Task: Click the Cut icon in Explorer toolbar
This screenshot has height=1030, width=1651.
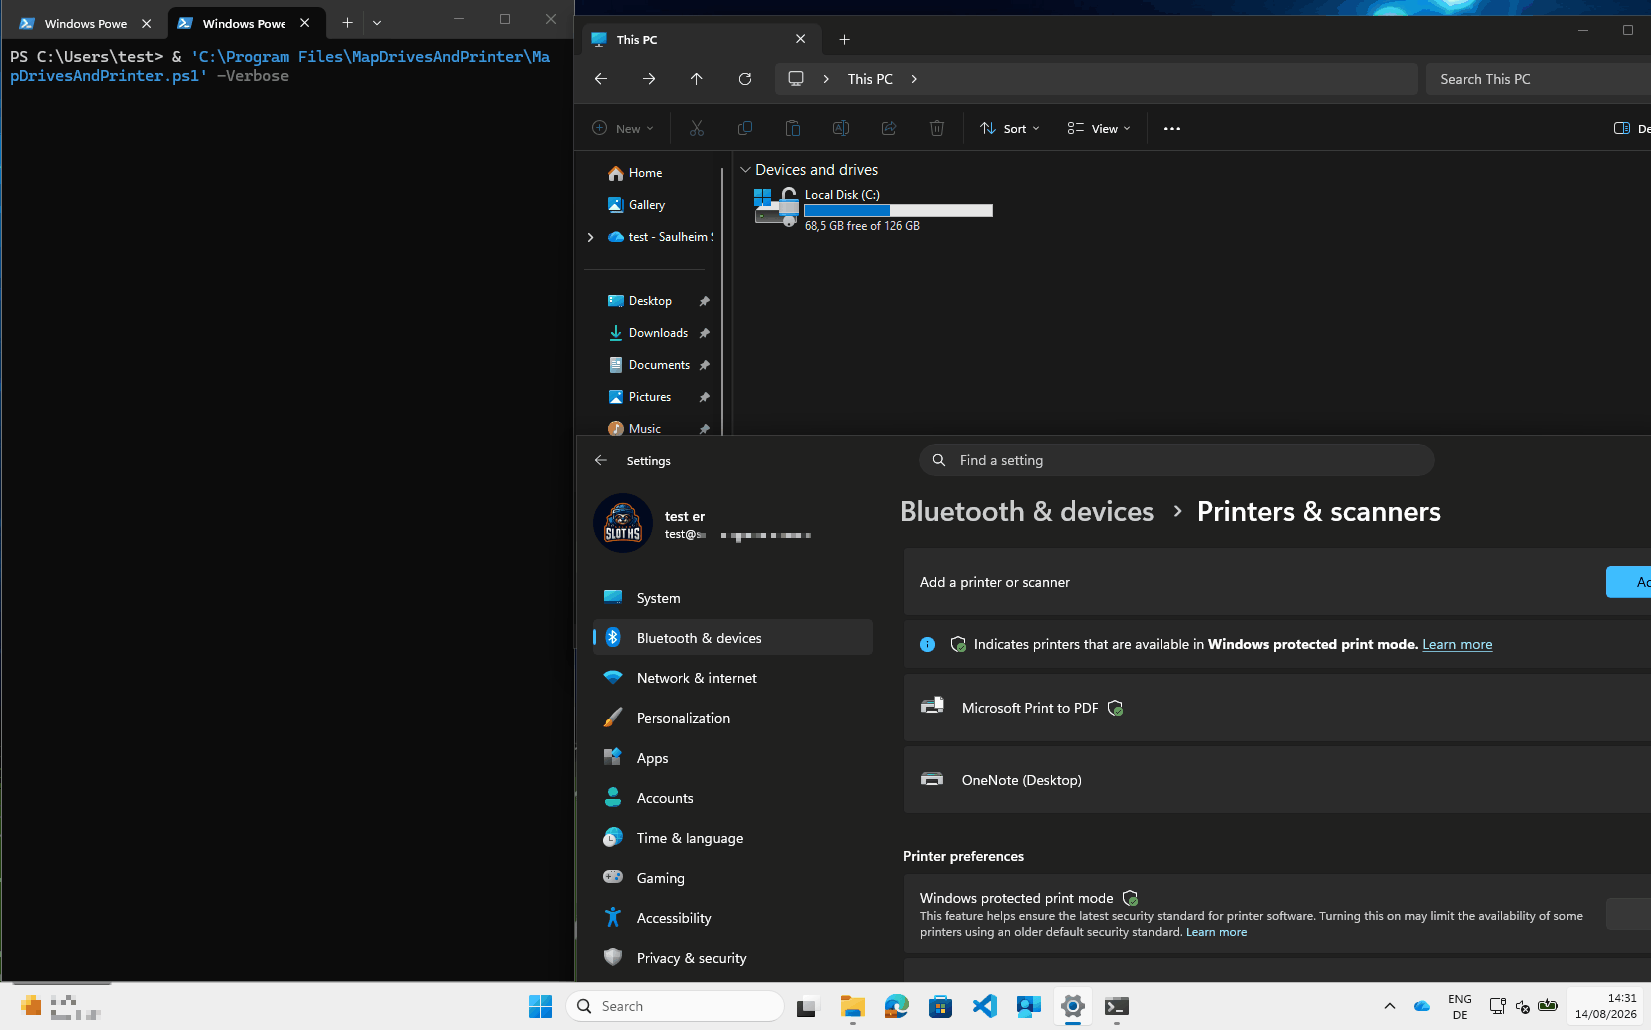Action: coord(697,128)
